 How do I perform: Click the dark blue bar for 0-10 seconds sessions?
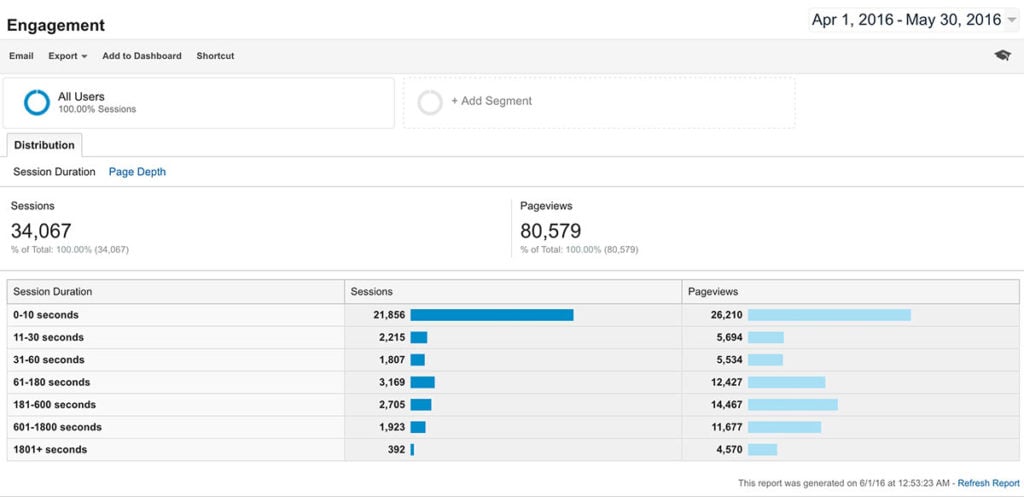pyautogui.click(x=492, y=315)
